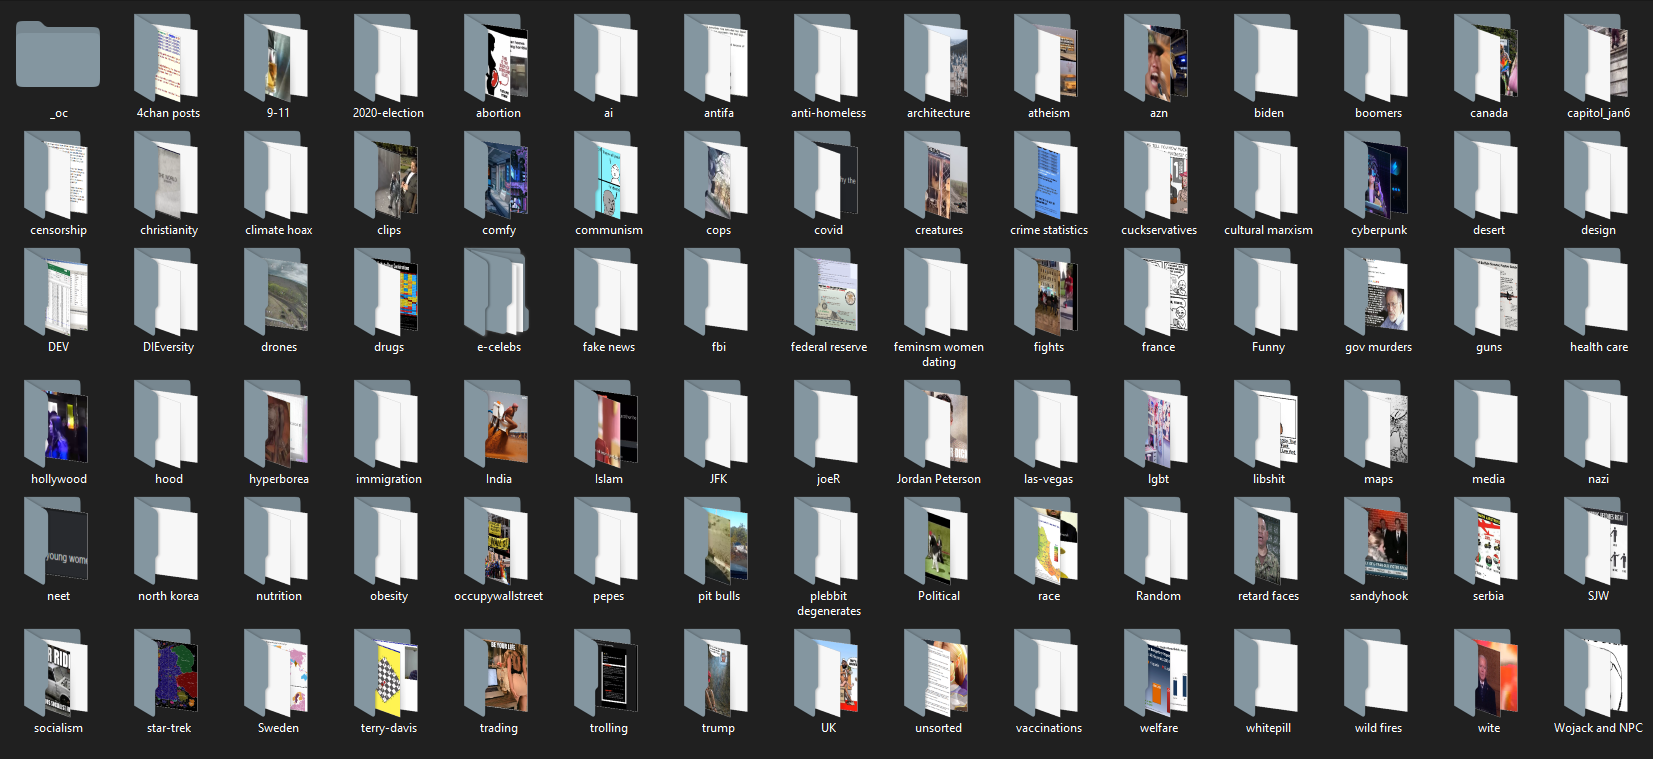Viewport: 1653px width, 759px height.
Task: Click the 'Political' folder label
Action: (939, 596)
